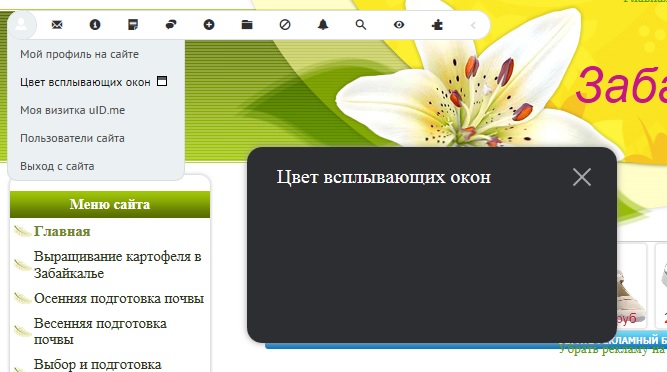Viewport: 667px width, 372px height.
Task: Open the puzzle piece modules icon
Action: [x=437, y=25]
